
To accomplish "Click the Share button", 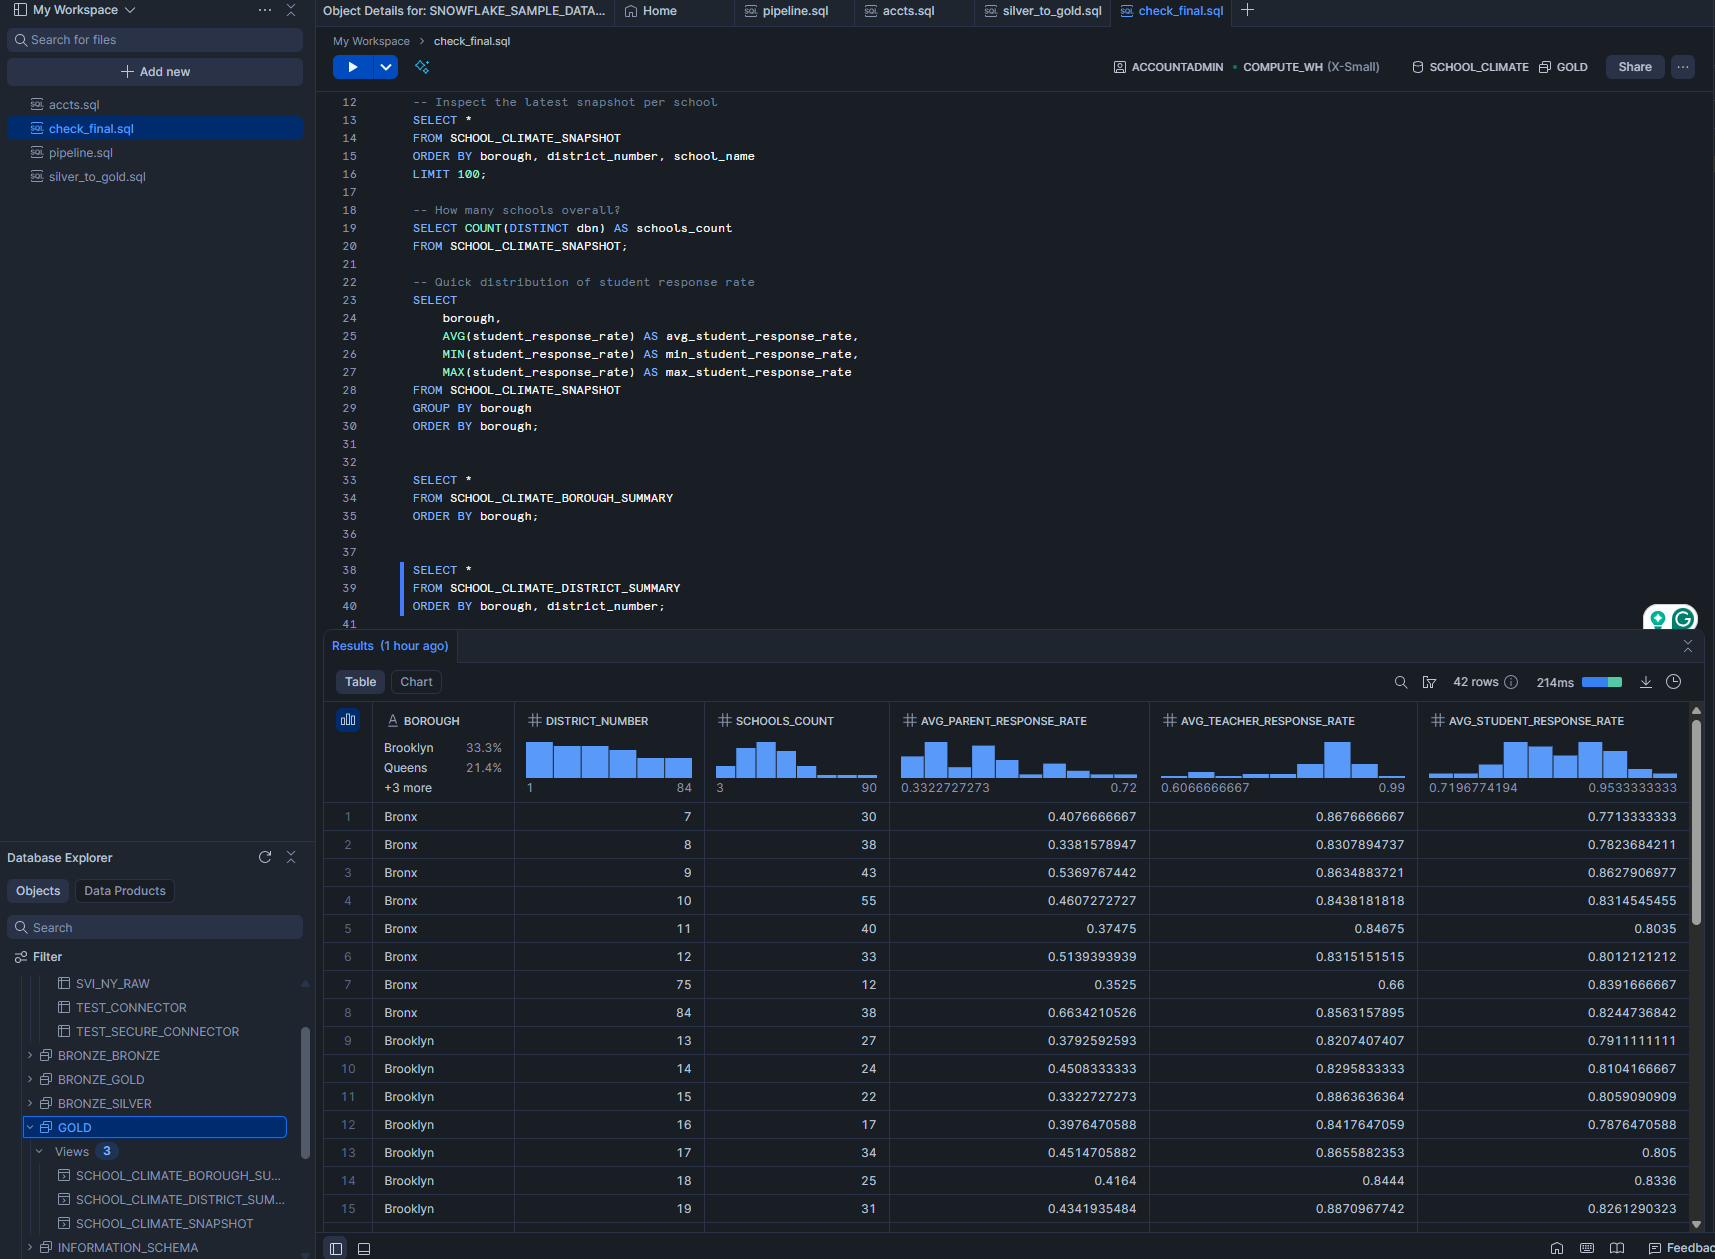I will [1635, 67].
